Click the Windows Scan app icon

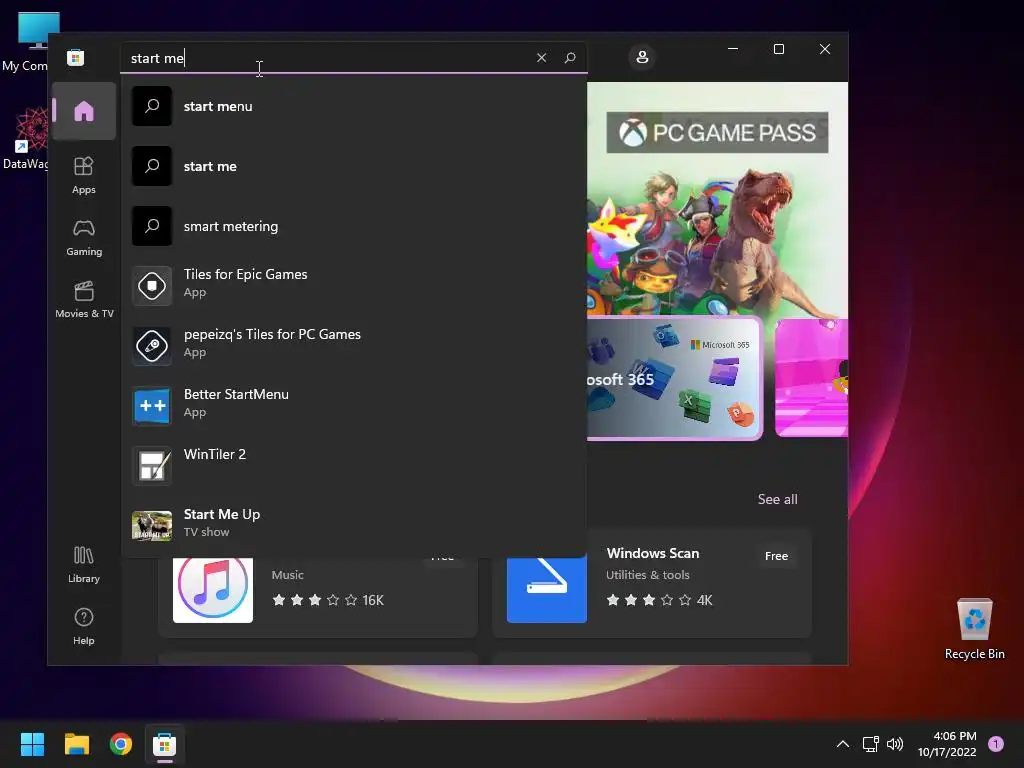547,588
